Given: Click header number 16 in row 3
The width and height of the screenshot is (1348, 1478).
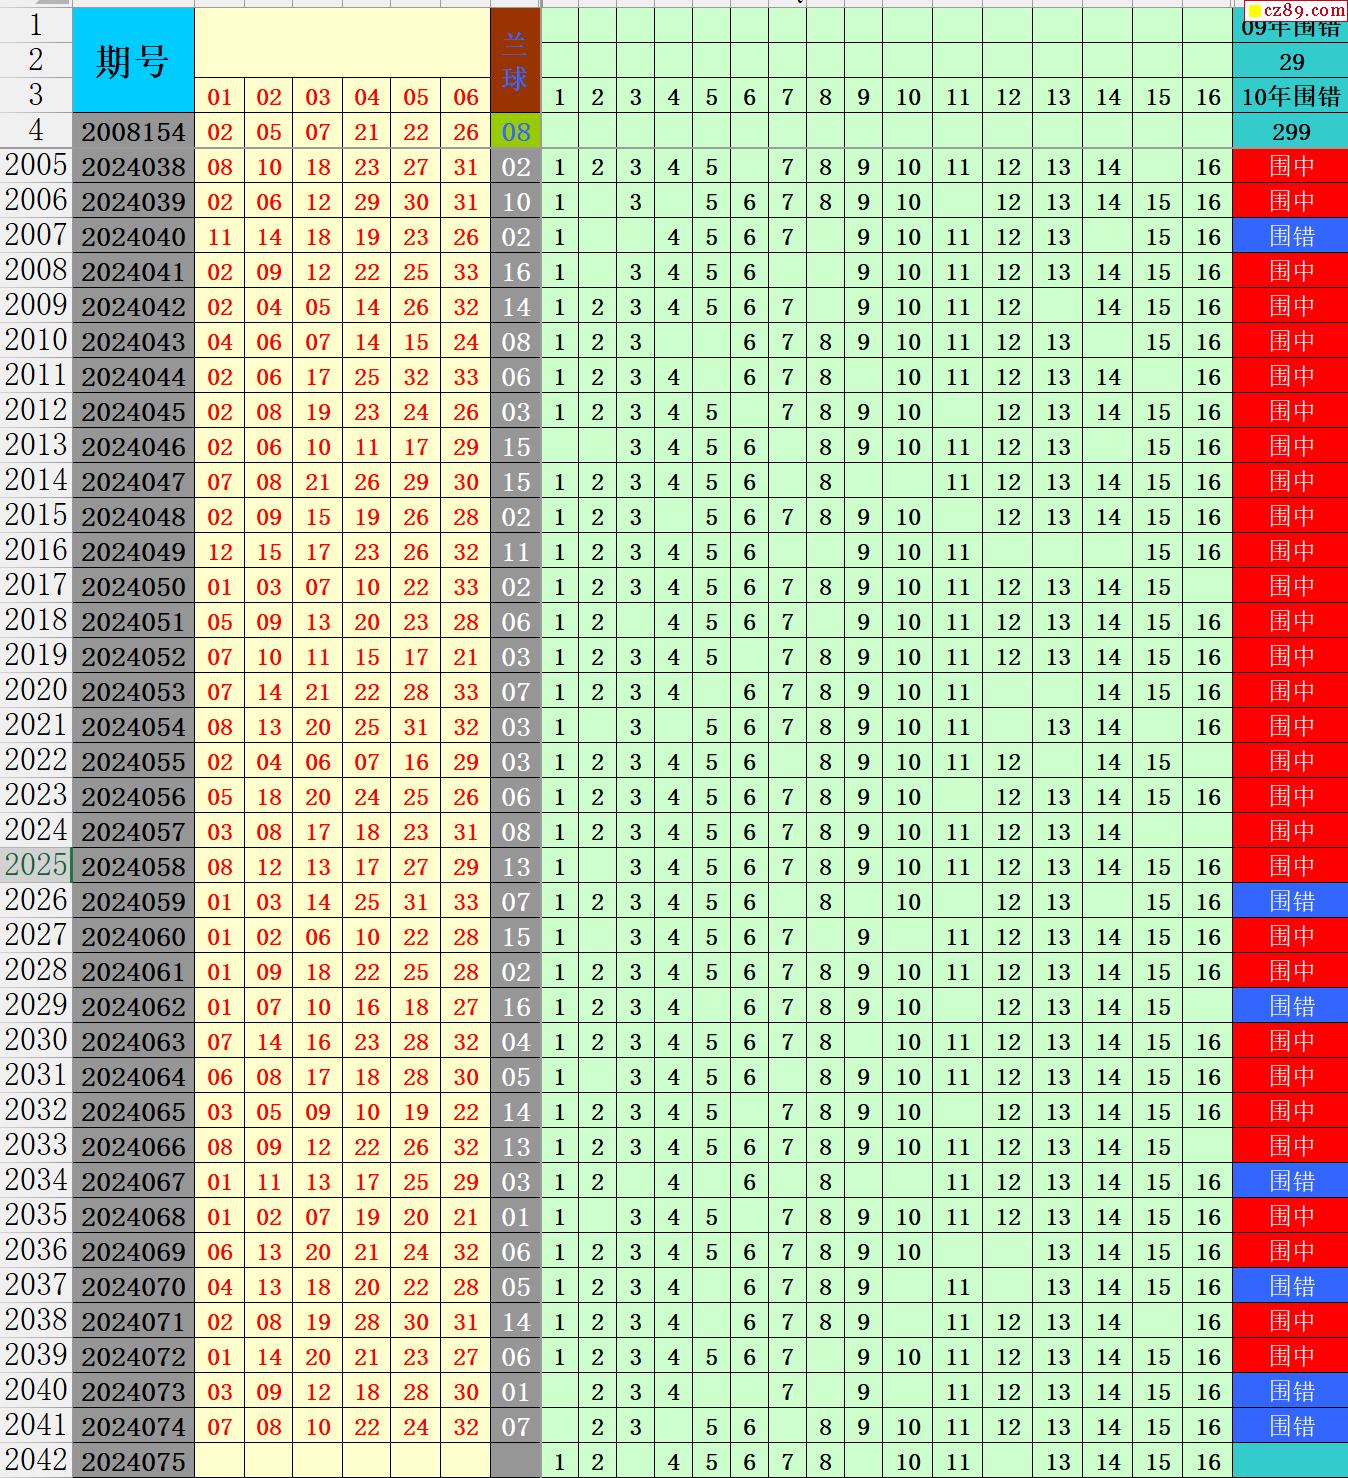Looking at the screenshot, I should 1208,96.
